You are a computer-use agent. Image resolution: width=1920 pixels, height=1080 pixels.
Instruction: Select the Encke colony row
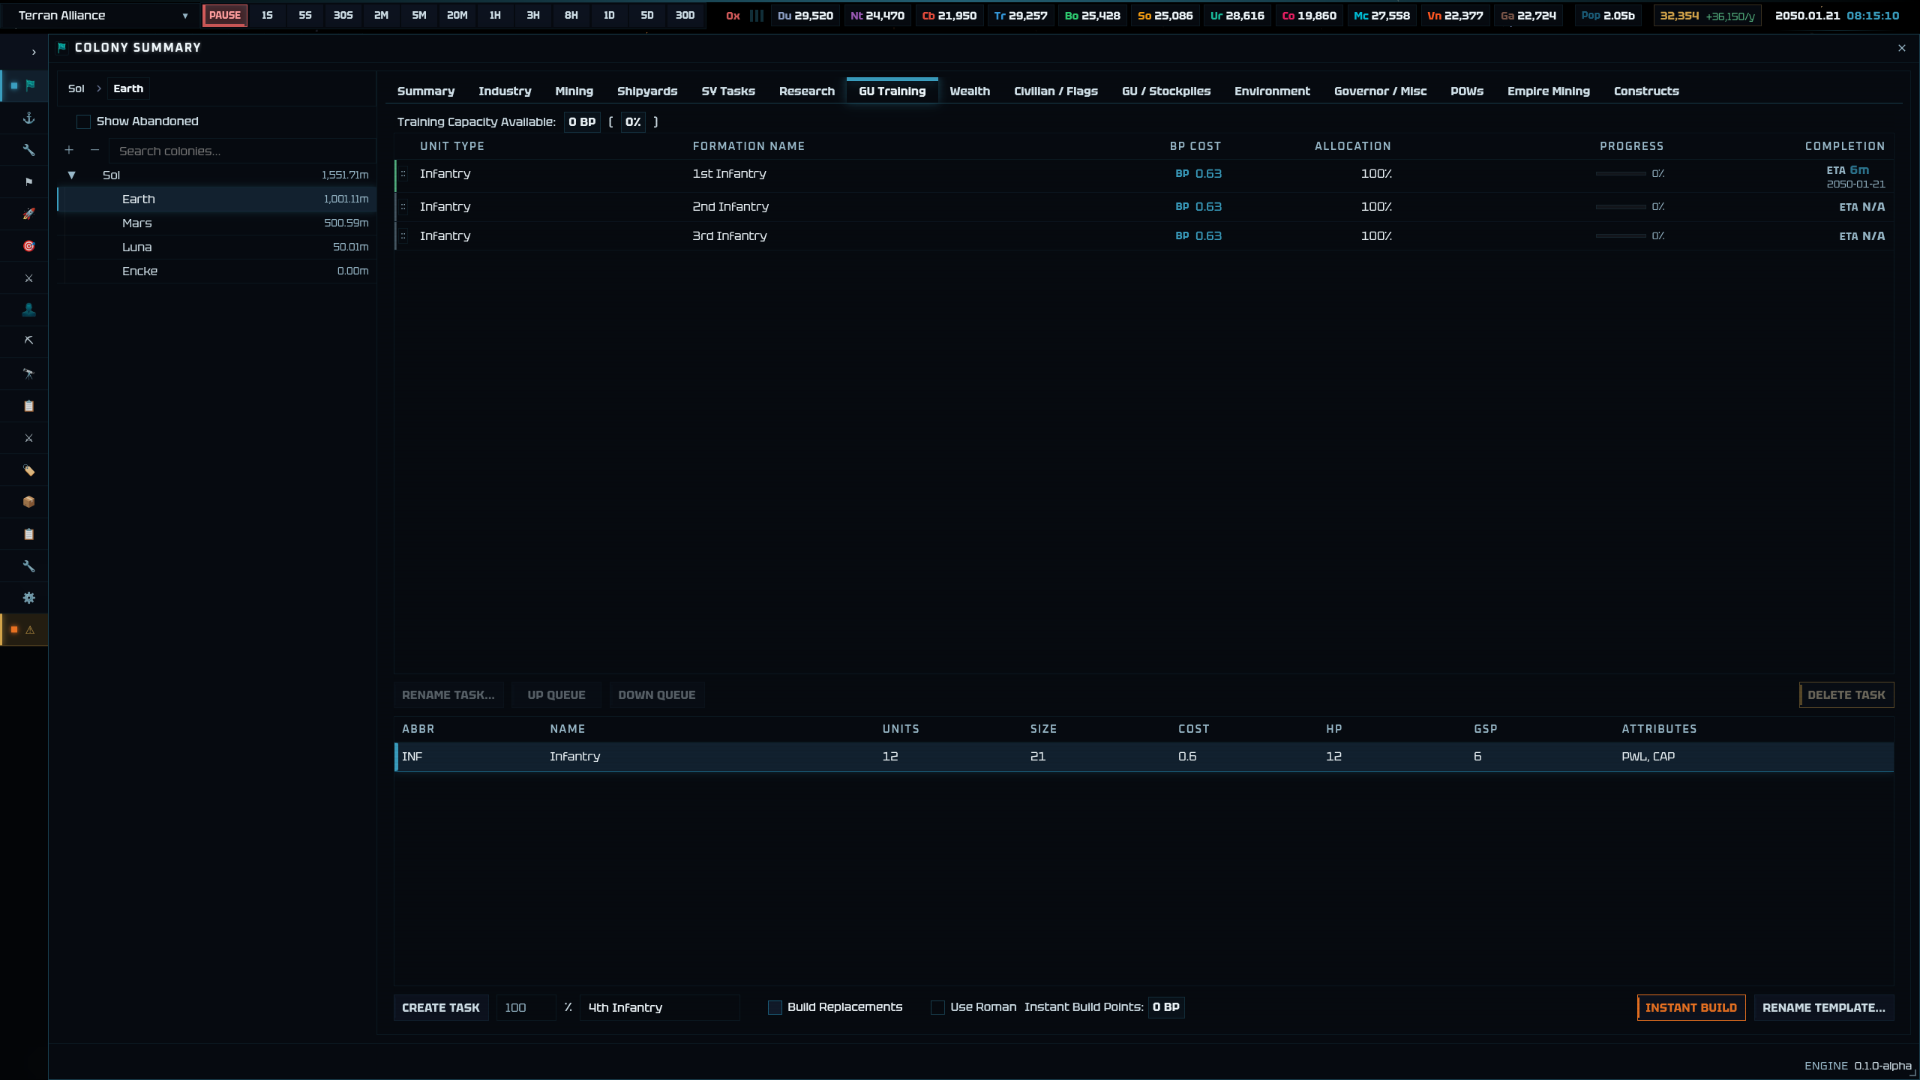tap(217, 271)
